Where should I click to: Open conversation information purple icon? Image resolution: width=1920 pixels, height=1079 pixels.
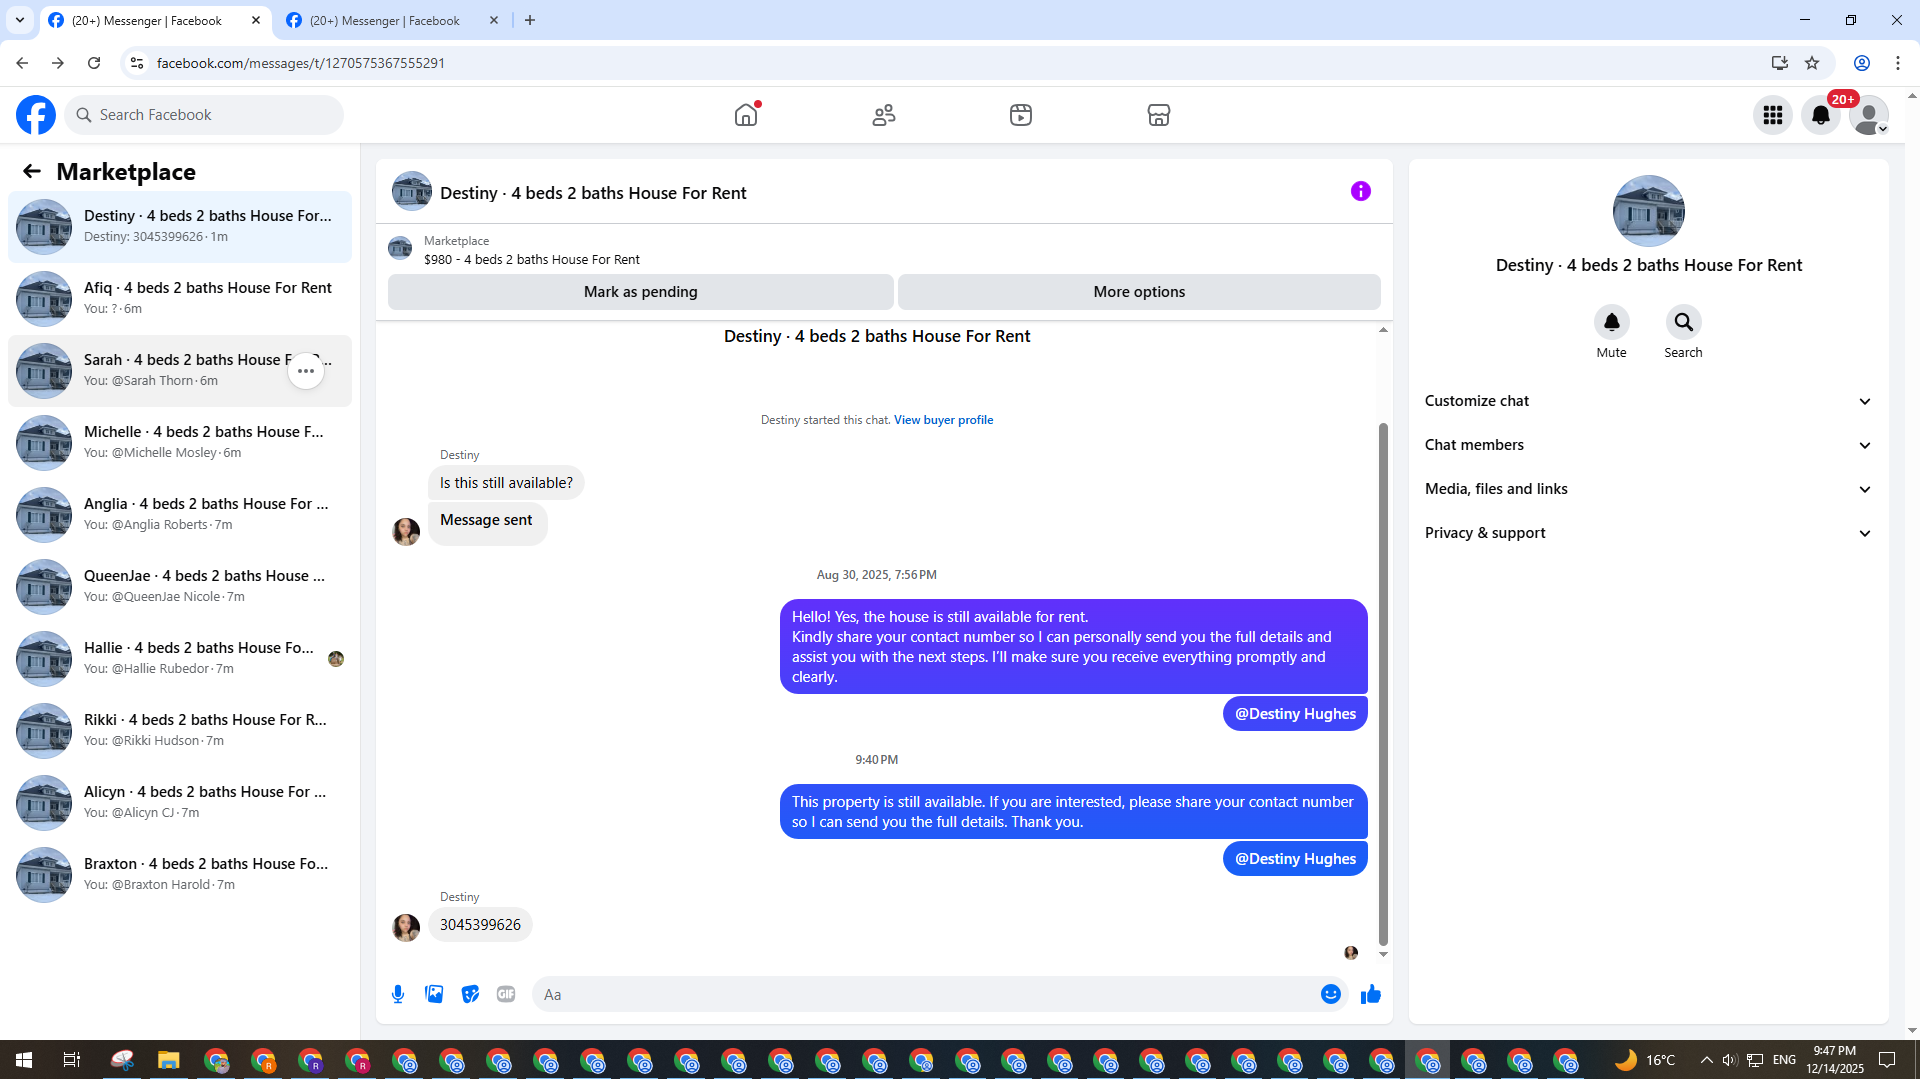click(x=1361, y=191)
